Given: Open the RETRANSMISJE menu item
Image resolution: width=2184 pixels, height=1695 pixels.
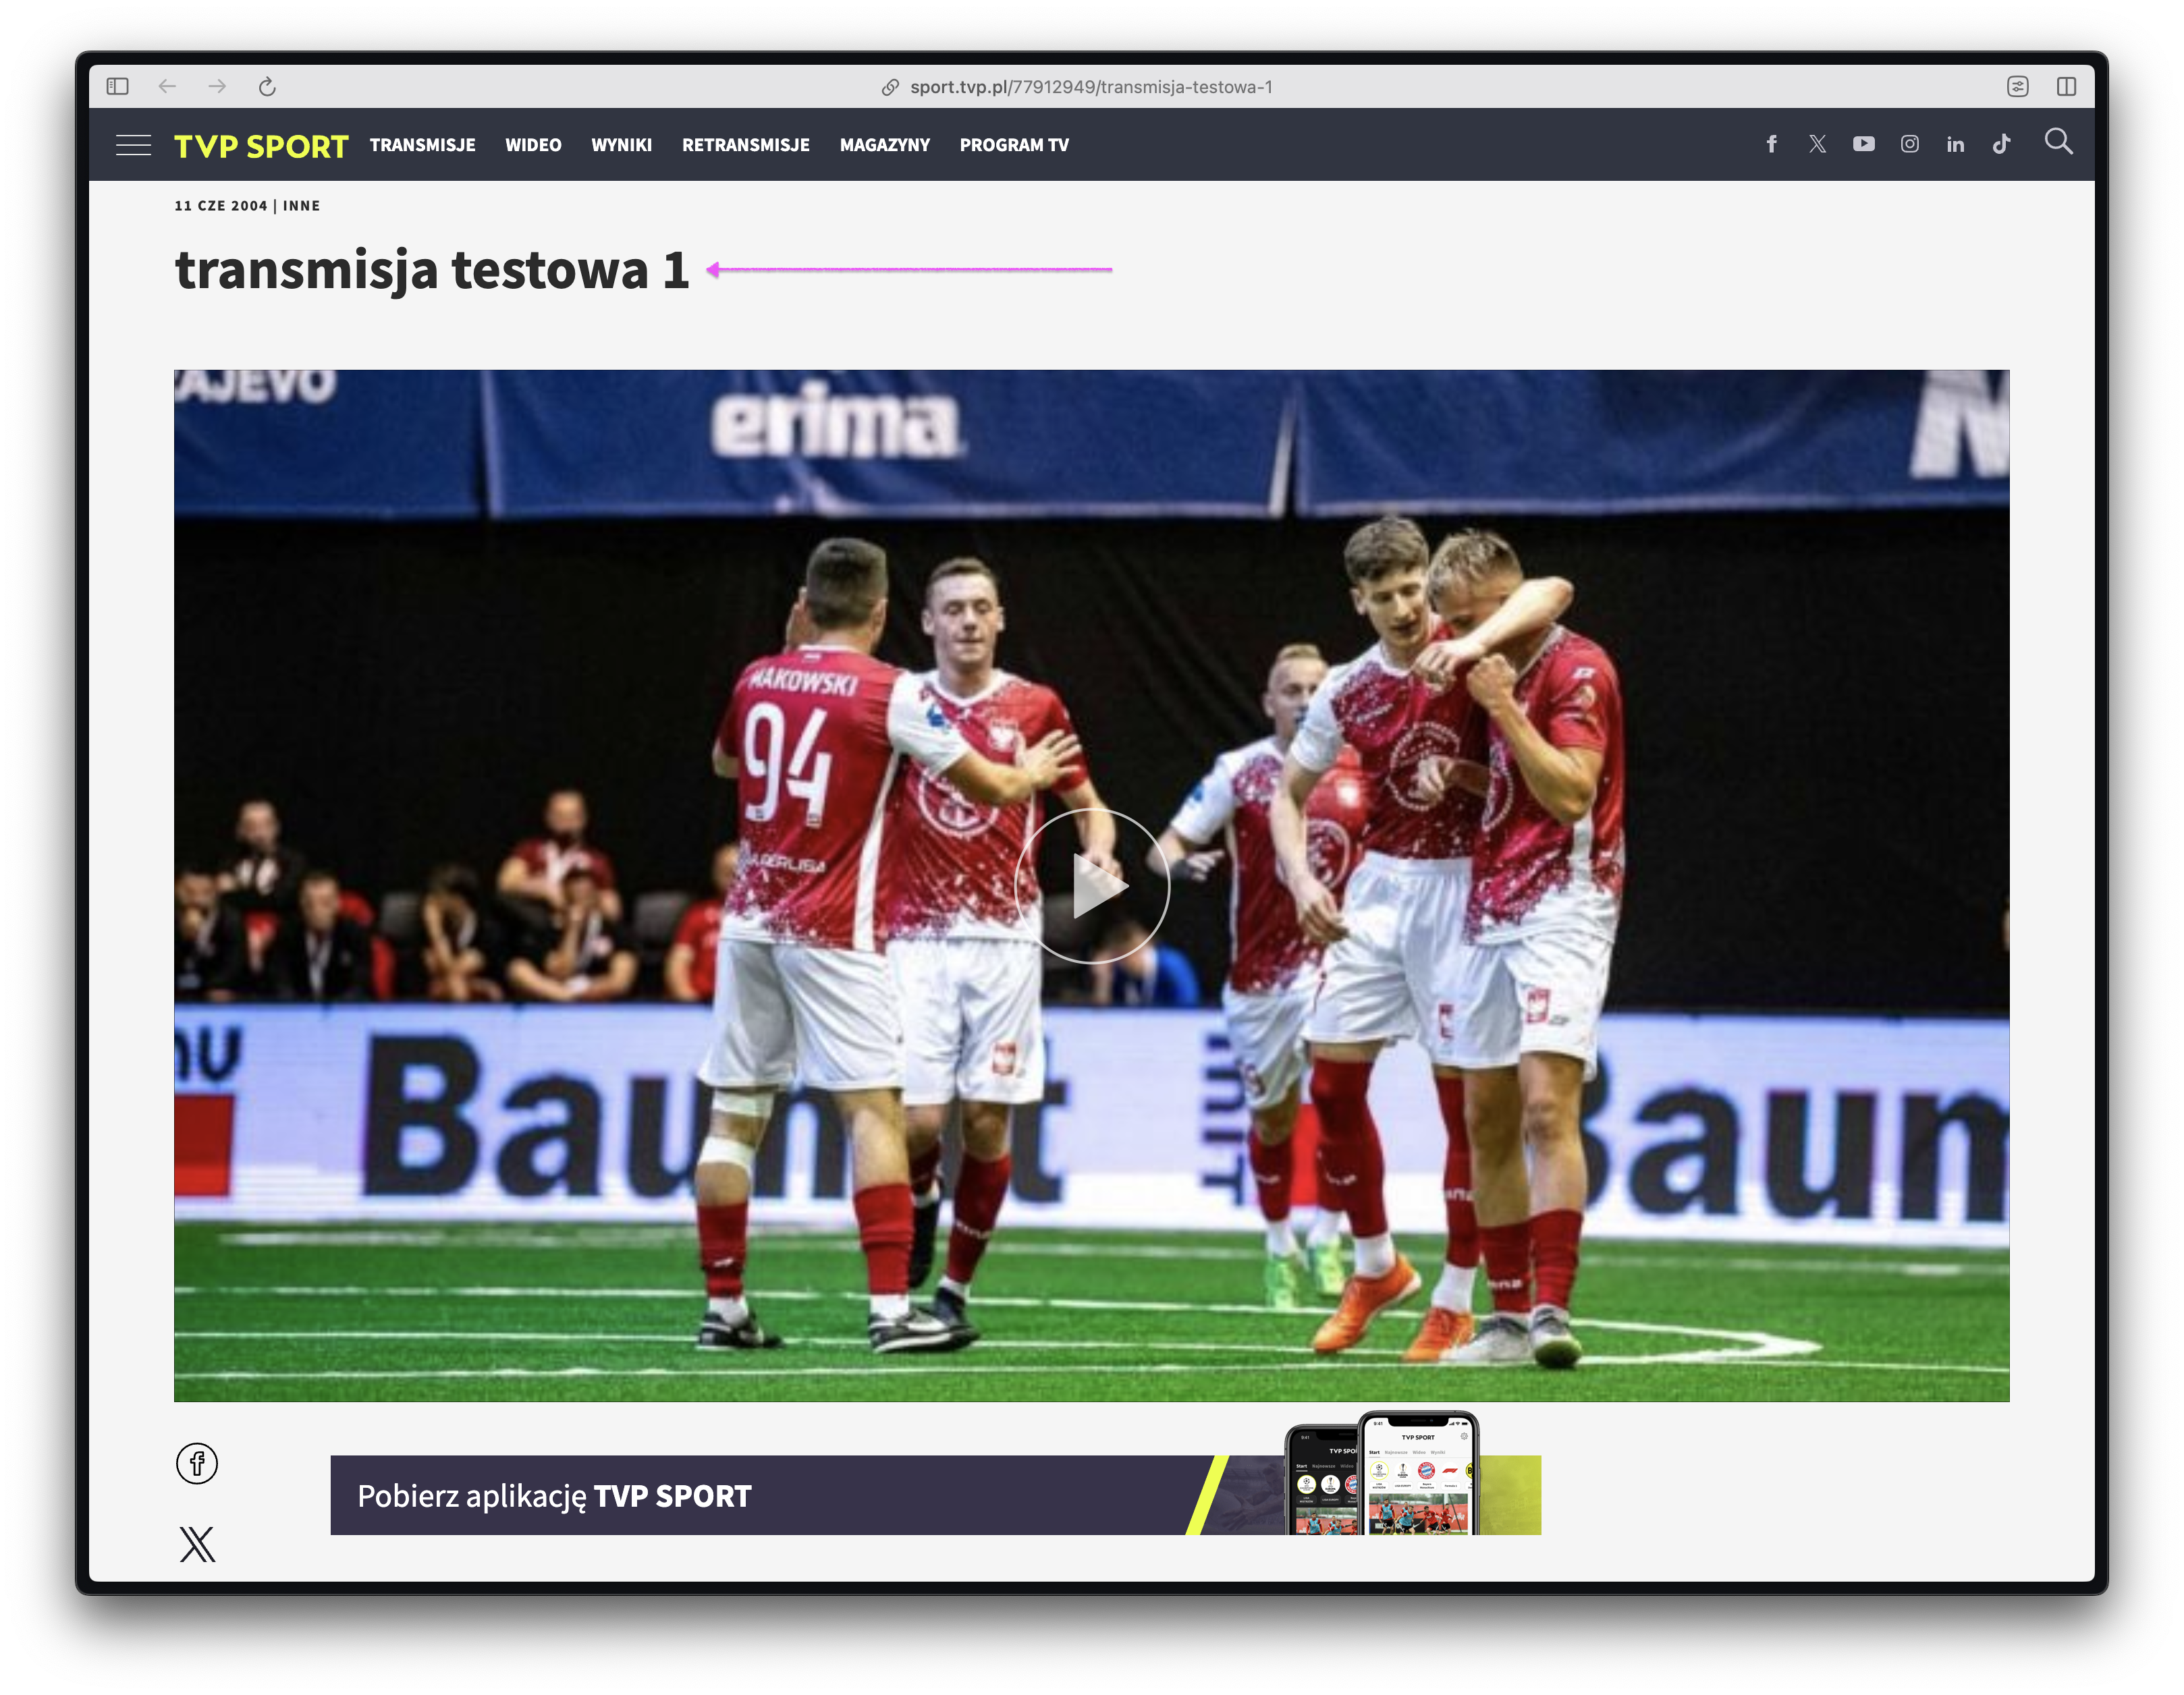Looking at the screenshot, I should 746,145.
